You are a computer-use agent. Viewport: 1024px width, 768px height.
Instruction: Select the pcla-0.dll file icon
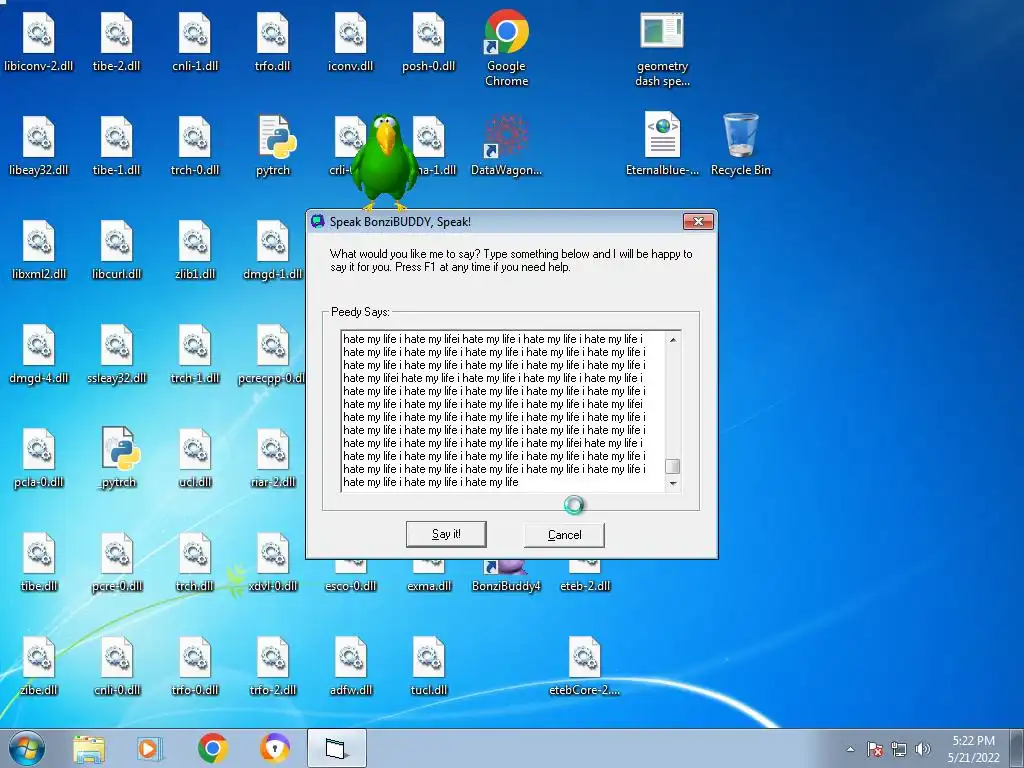tap(39, 457)
